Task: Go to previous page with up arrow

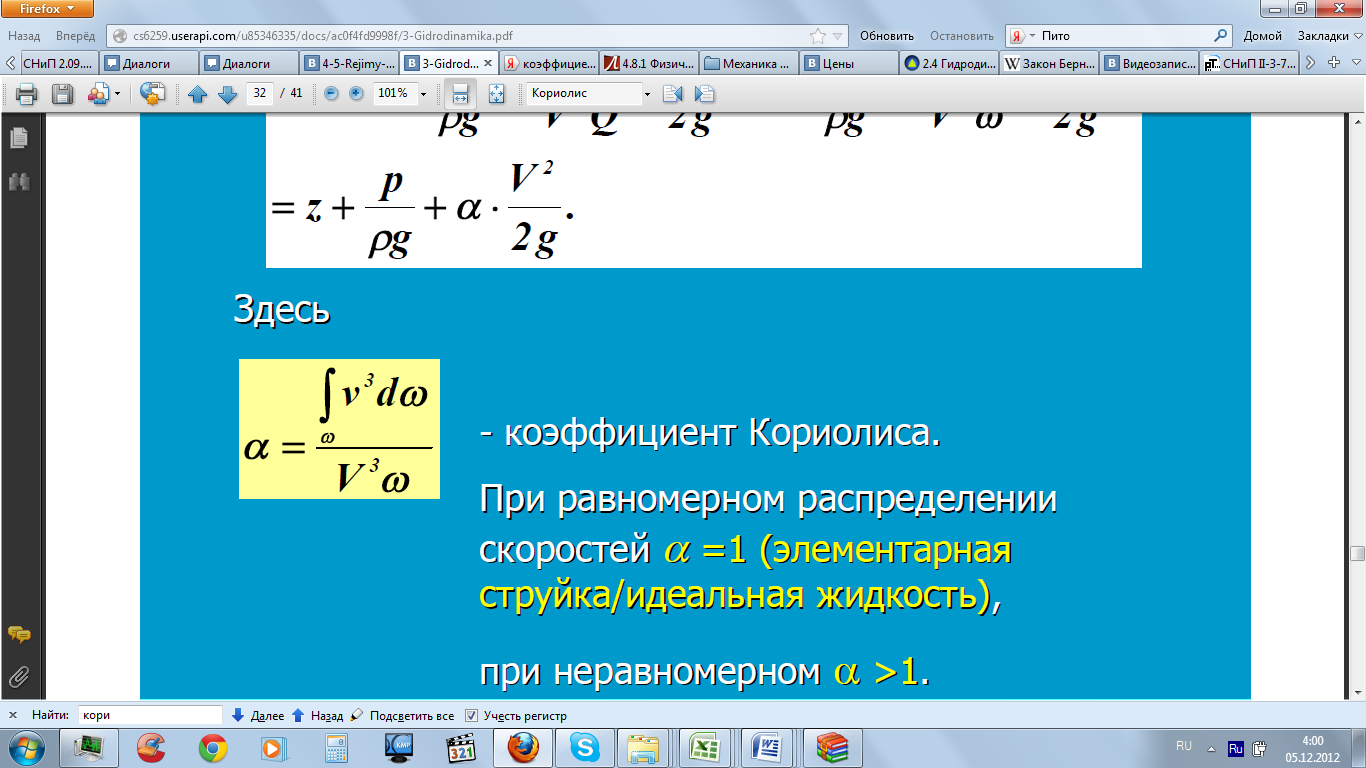Action: tap(198, 94)
